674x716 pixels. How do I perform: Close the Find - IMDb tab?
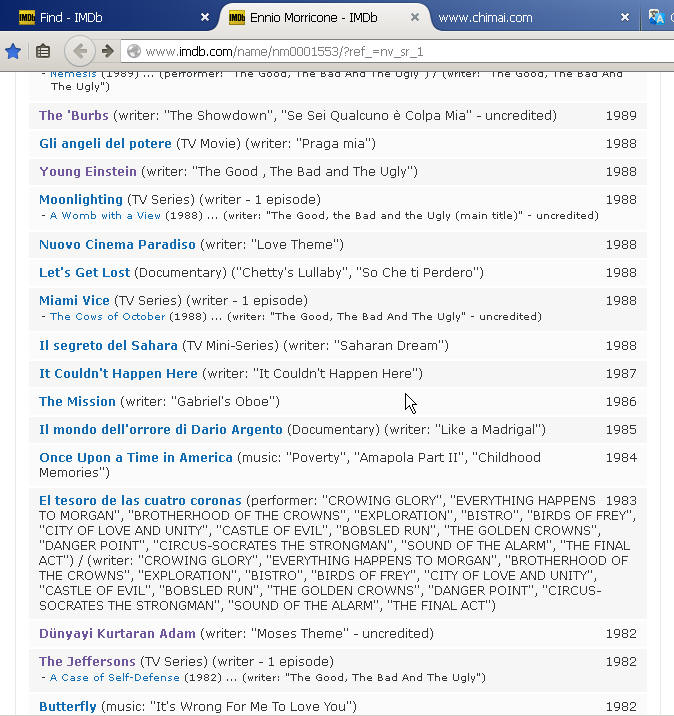tap(205, 17)
